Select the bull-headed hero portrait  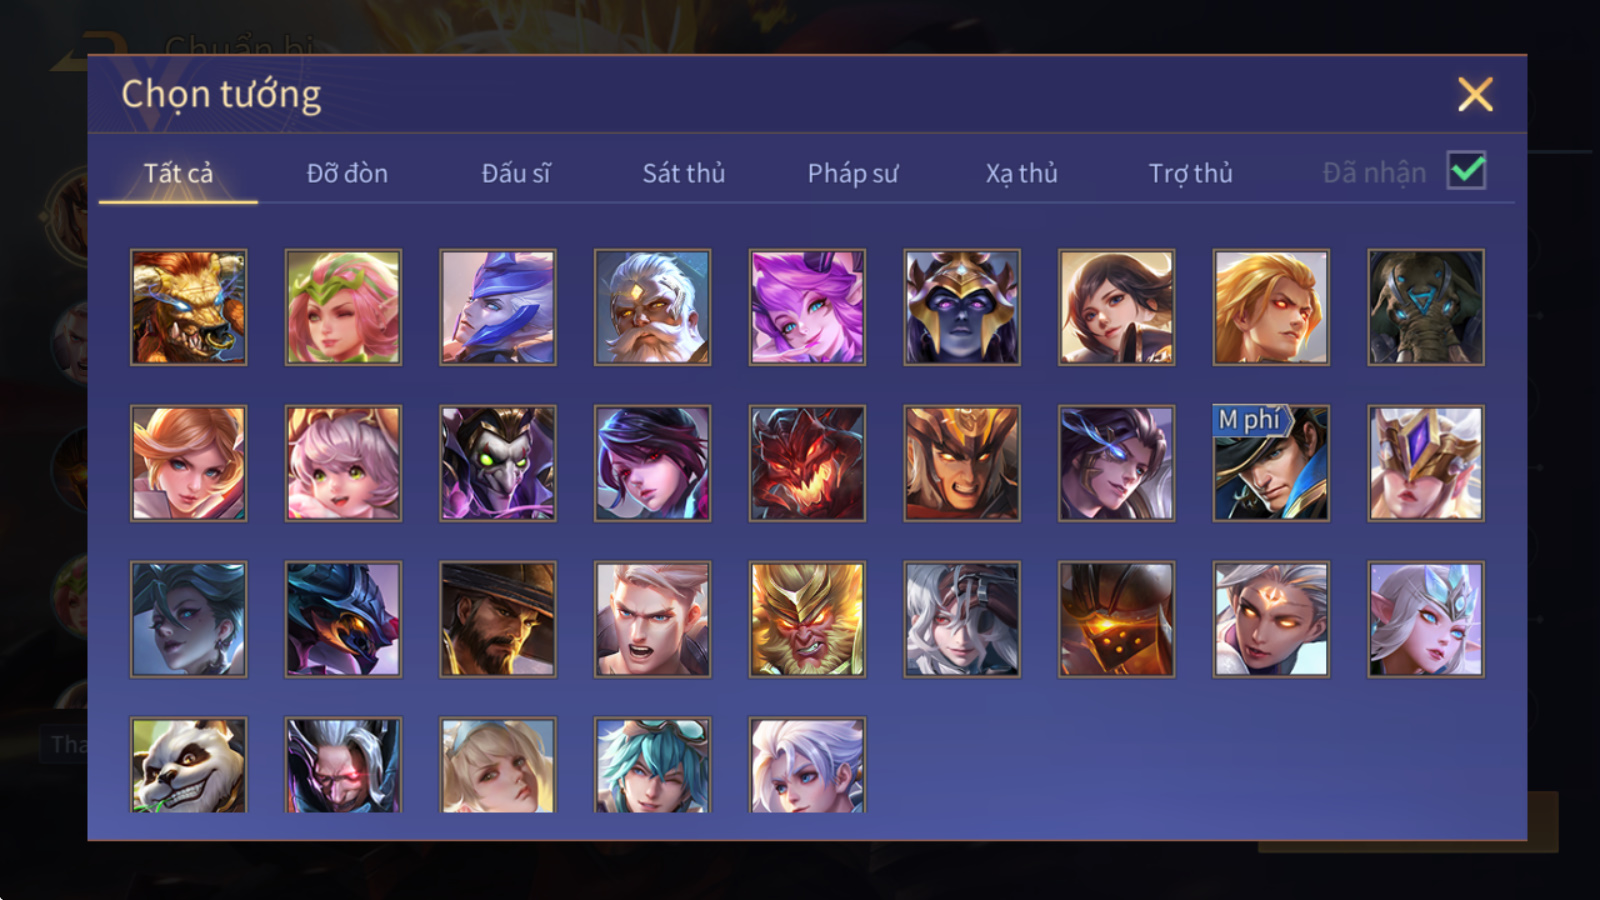coord(188,307)
